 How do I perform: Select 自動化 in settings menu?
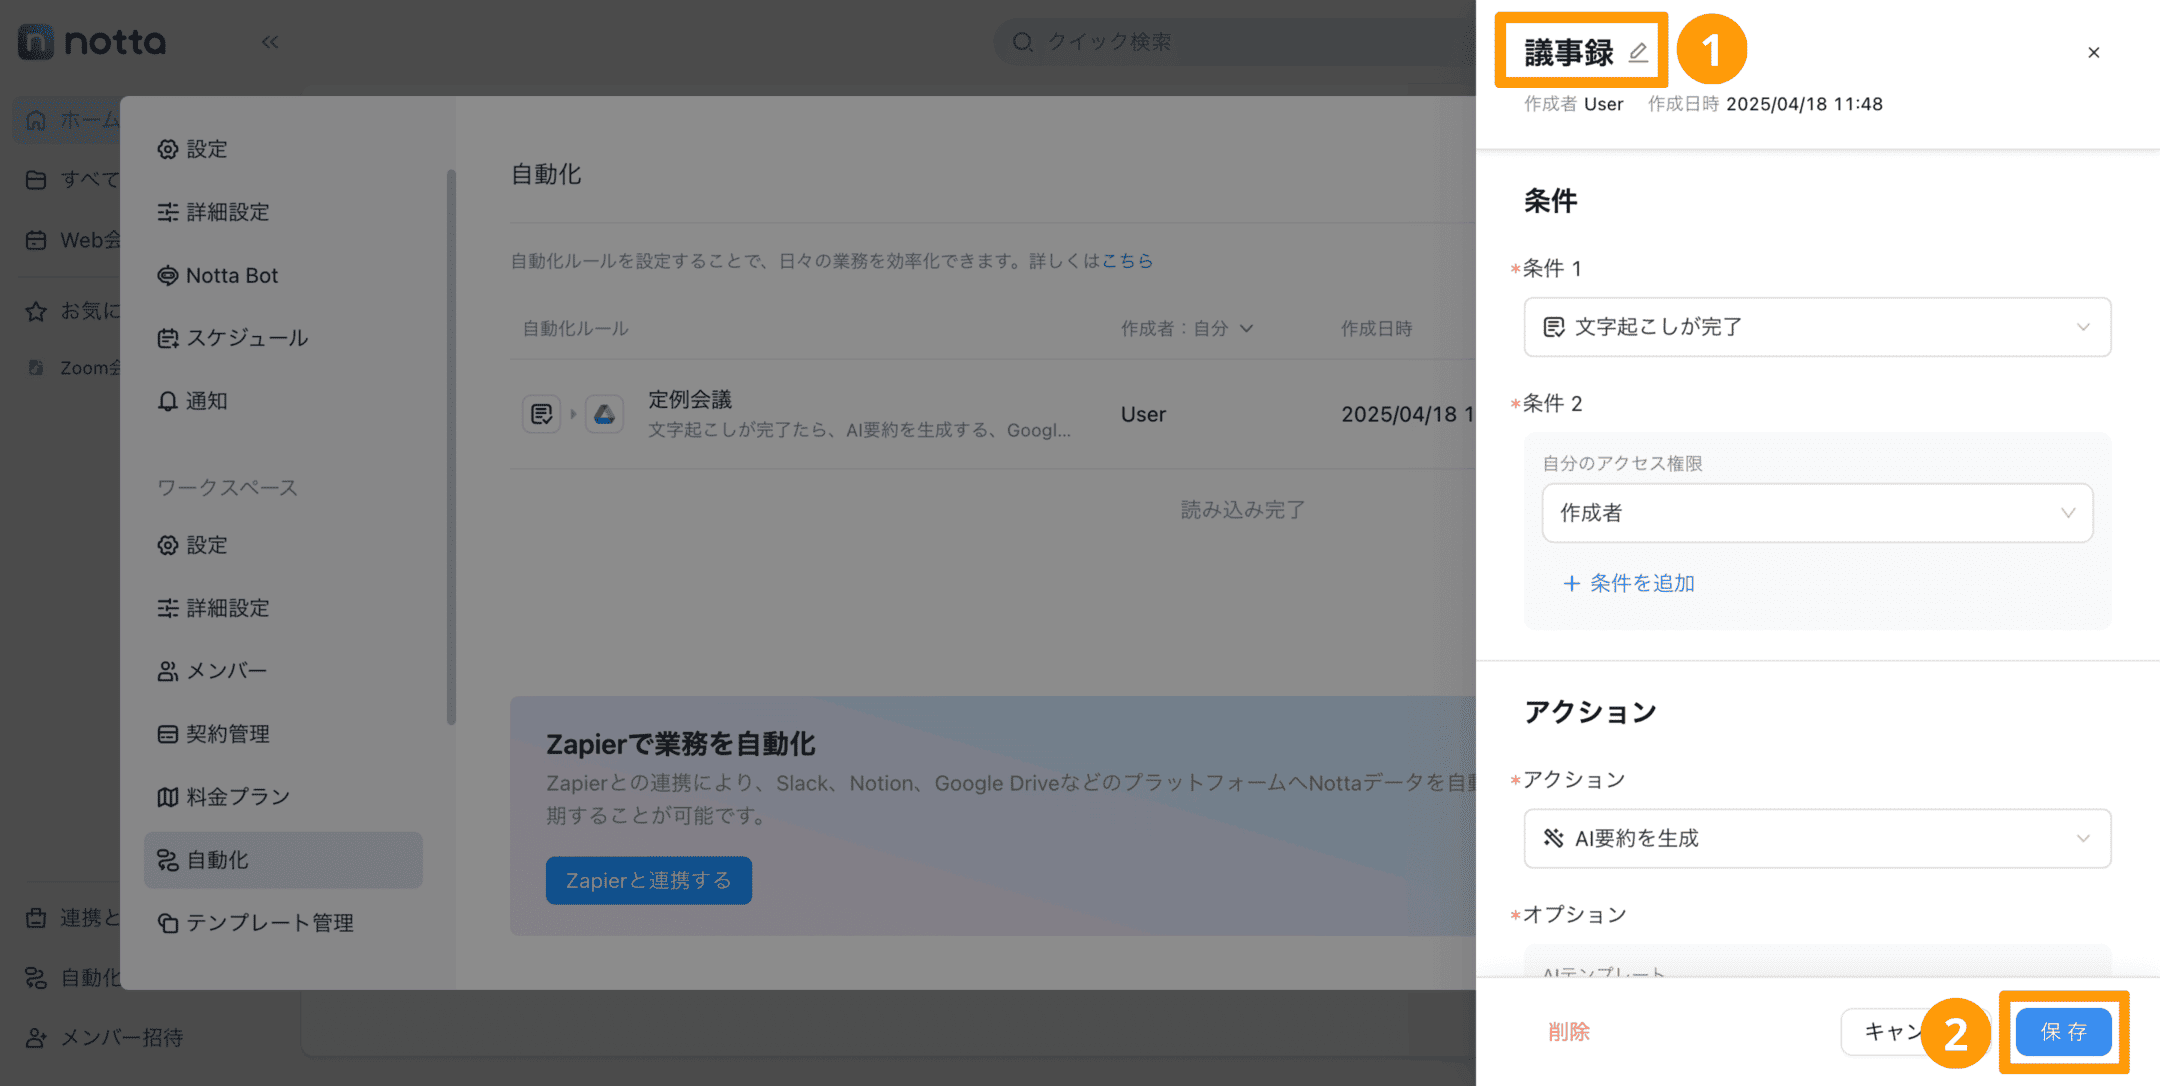coord(283,860)
